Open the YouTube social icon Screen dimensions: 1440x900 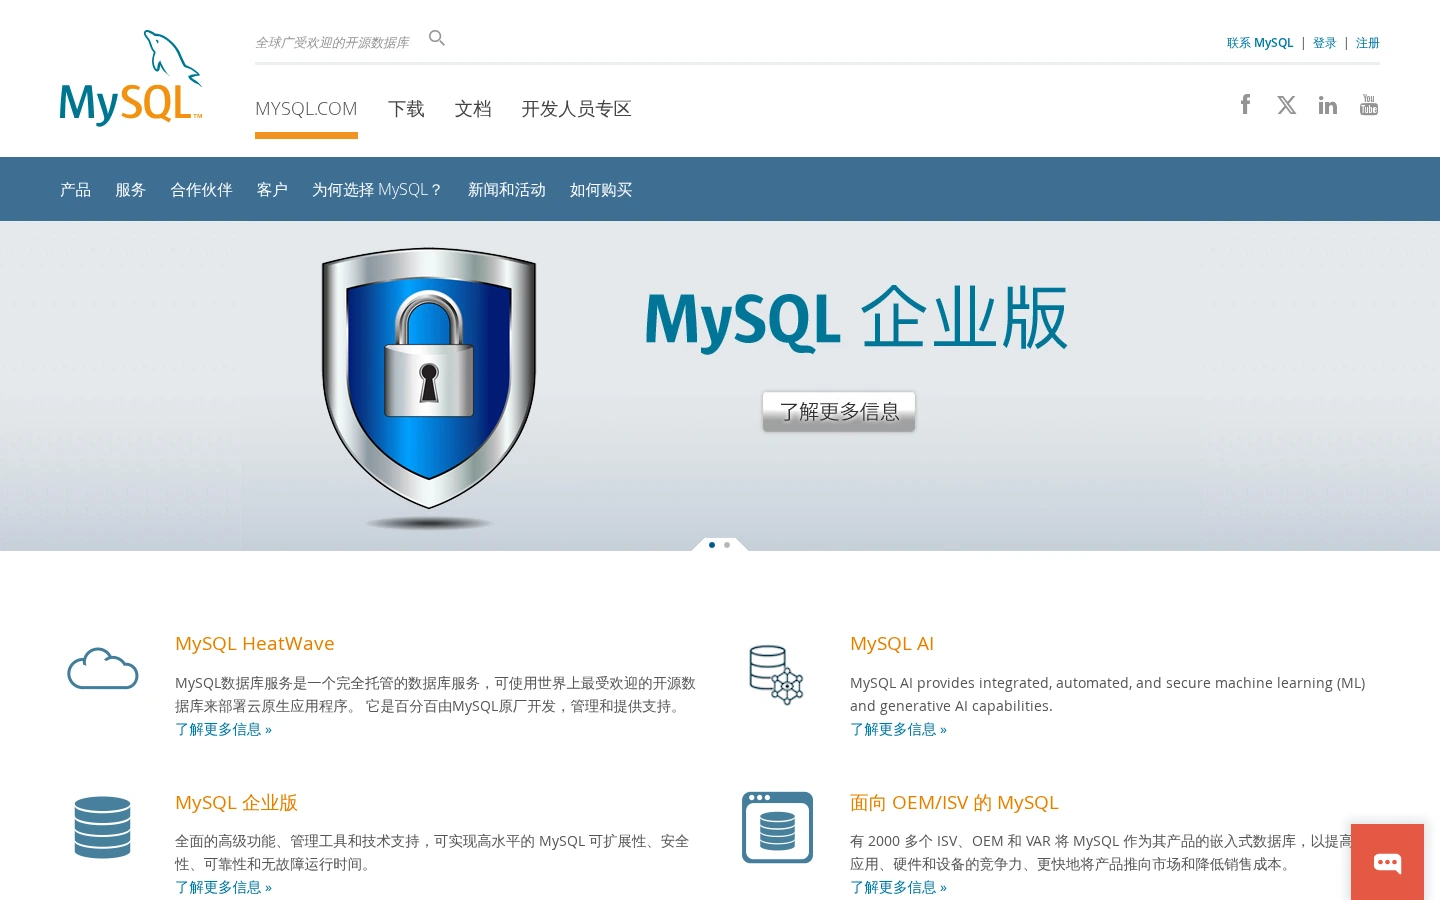(x=1369, y=105)
